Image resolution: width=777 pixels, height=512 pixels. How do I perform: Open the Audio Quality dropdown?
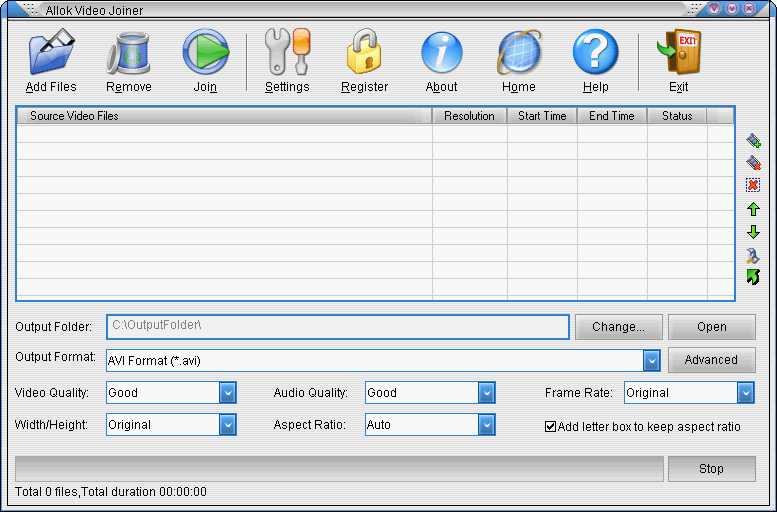click(487, 393)
